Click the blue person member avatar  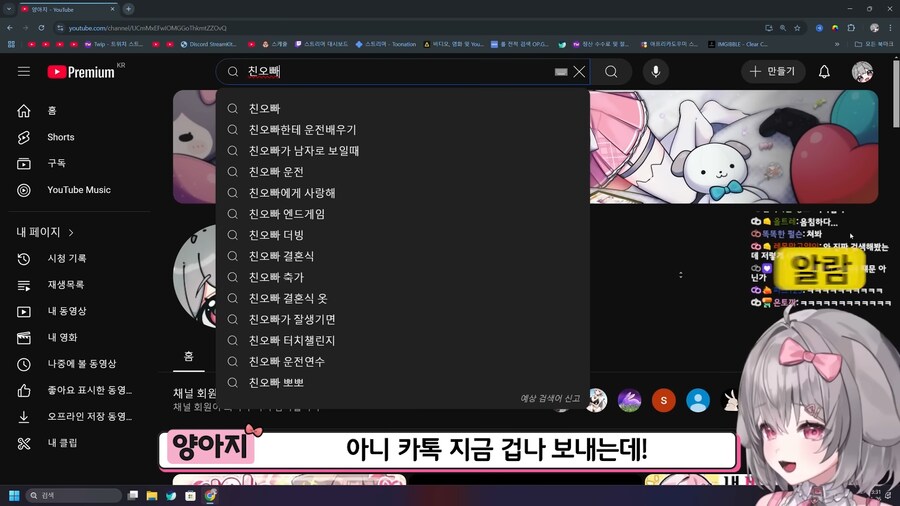[x=698, y=400]
